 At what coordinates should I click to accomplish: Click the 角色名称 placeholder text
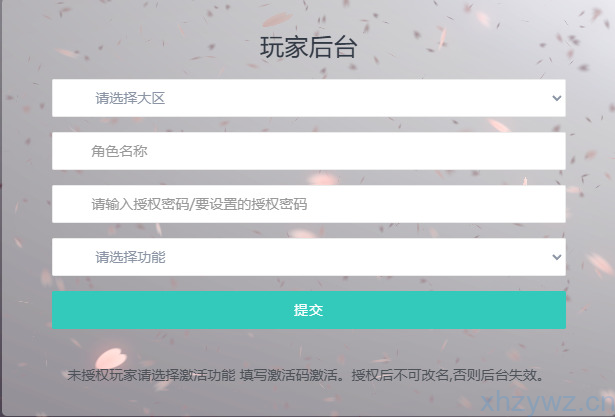120,151
